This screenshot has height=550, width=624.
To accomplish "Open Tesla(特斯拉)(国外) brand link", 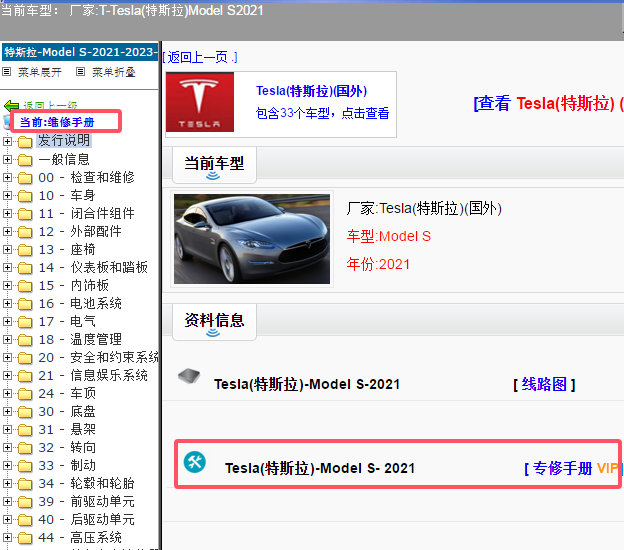I will click(x=311, y=91).
